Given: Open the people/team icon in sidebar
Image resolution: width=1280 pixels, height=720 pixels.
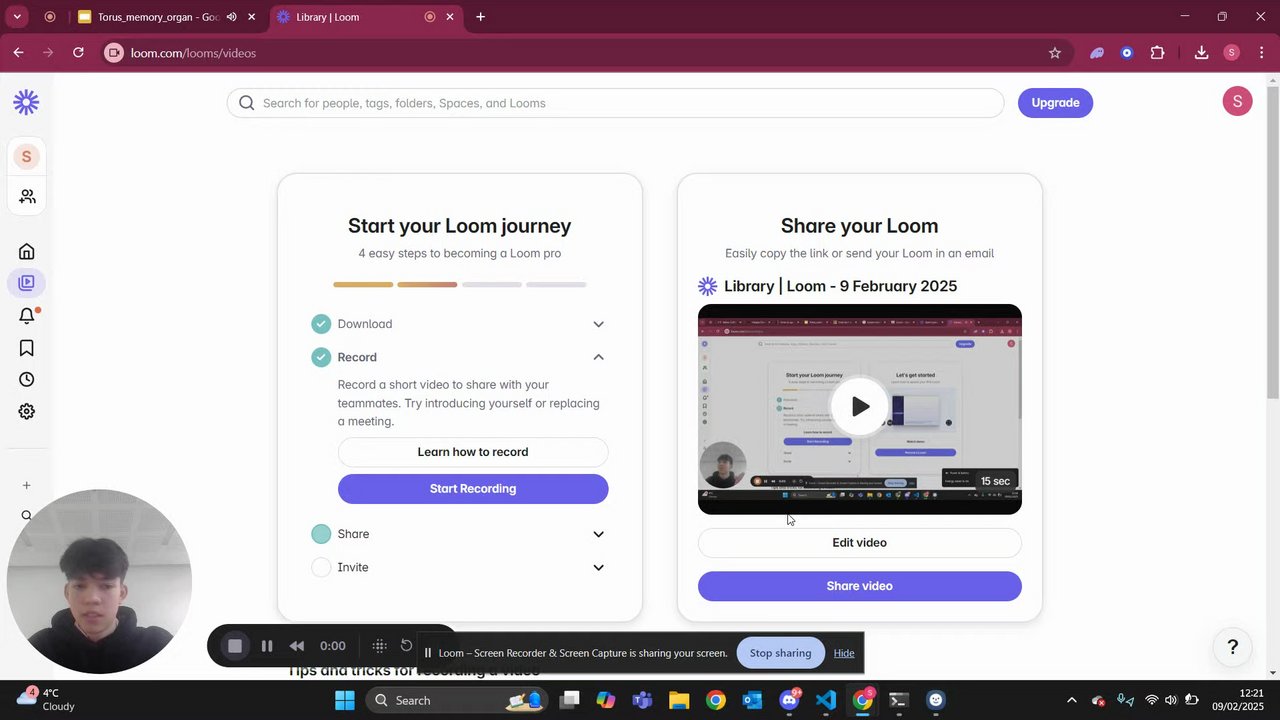Looking at the screenshot, I should click(x=27, y=197).
